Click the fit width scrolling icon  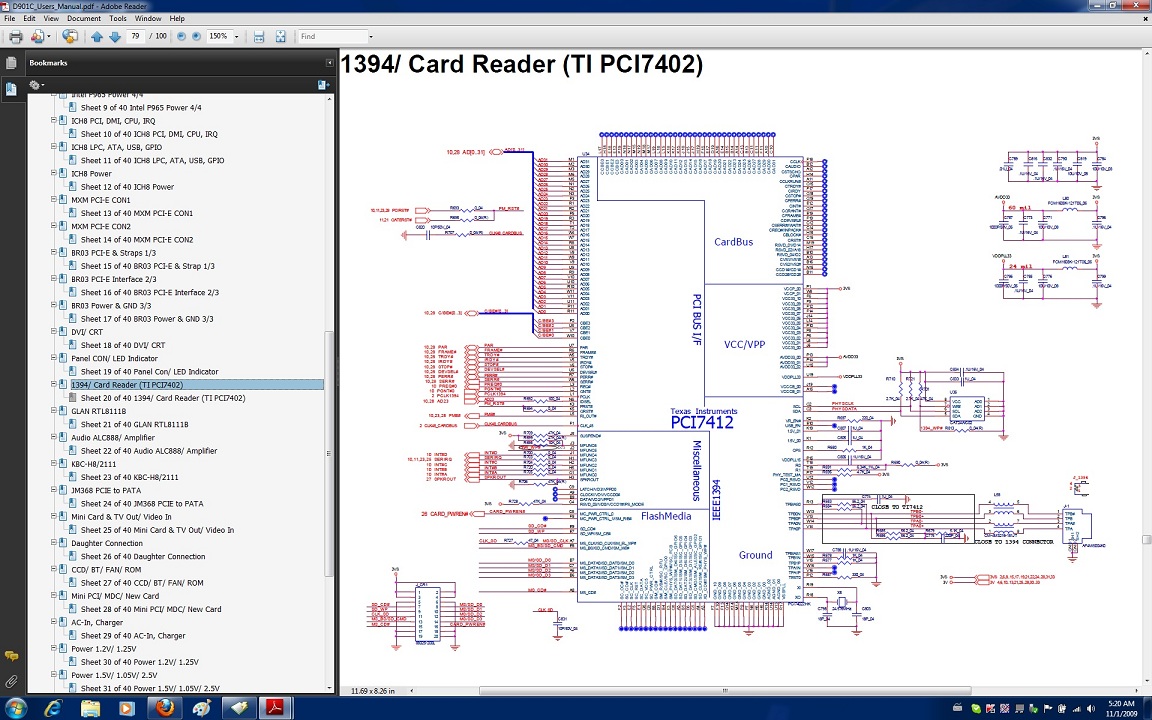(259, 36)
